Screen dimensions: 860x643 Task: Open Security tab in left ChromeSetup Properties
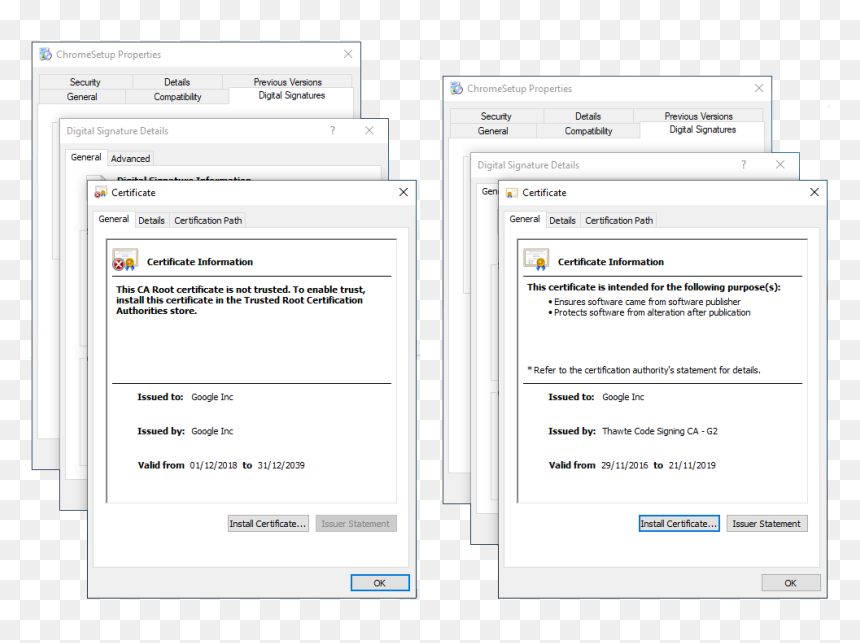click(x=85, y=82)
